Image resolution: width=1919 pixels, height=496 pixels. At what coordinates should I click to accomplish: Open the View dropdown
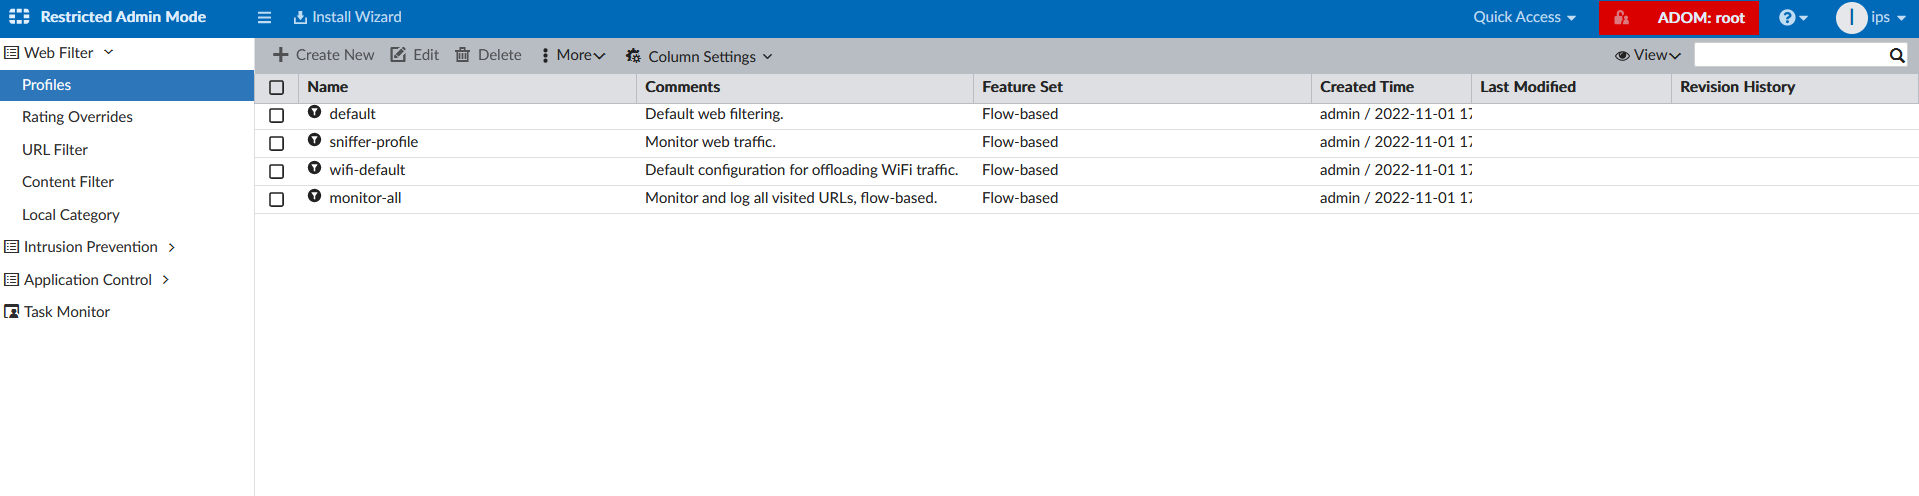1648,55
